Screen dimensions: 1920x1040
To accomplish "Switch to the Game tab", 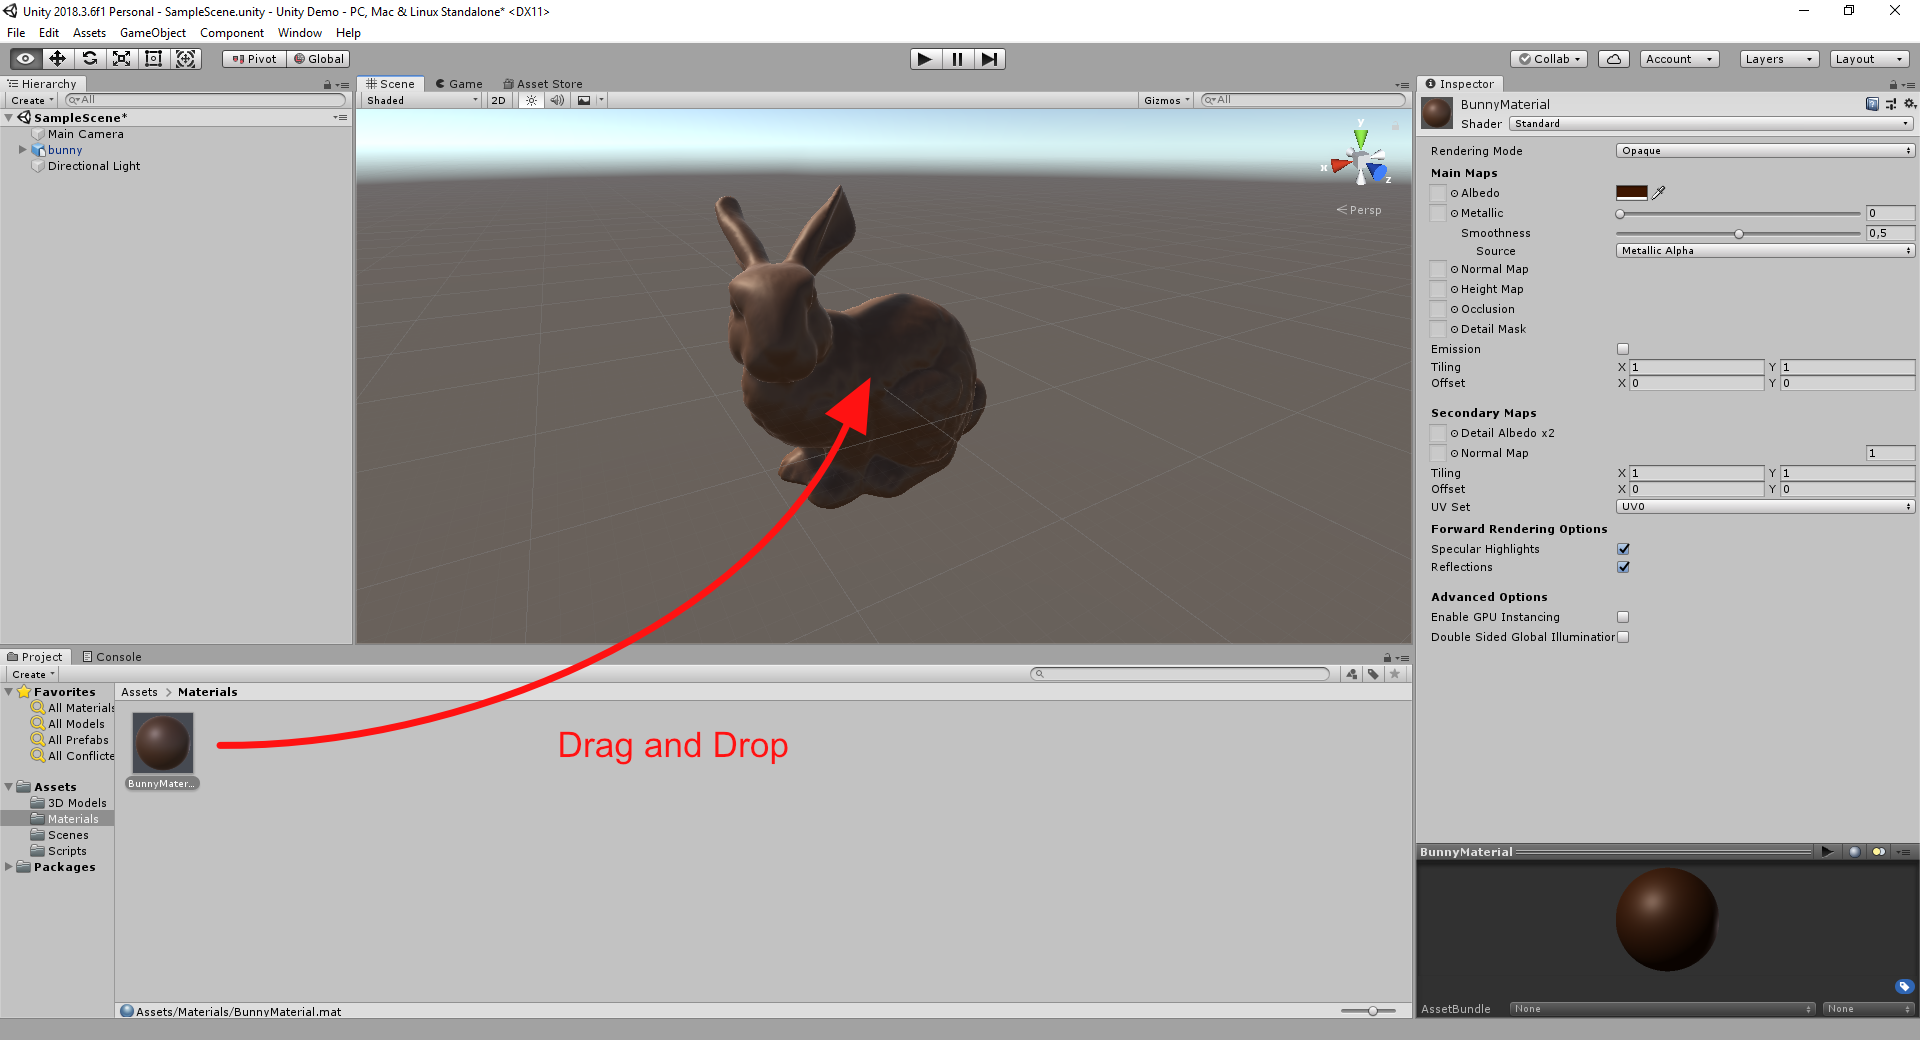I will click(459, 84).
